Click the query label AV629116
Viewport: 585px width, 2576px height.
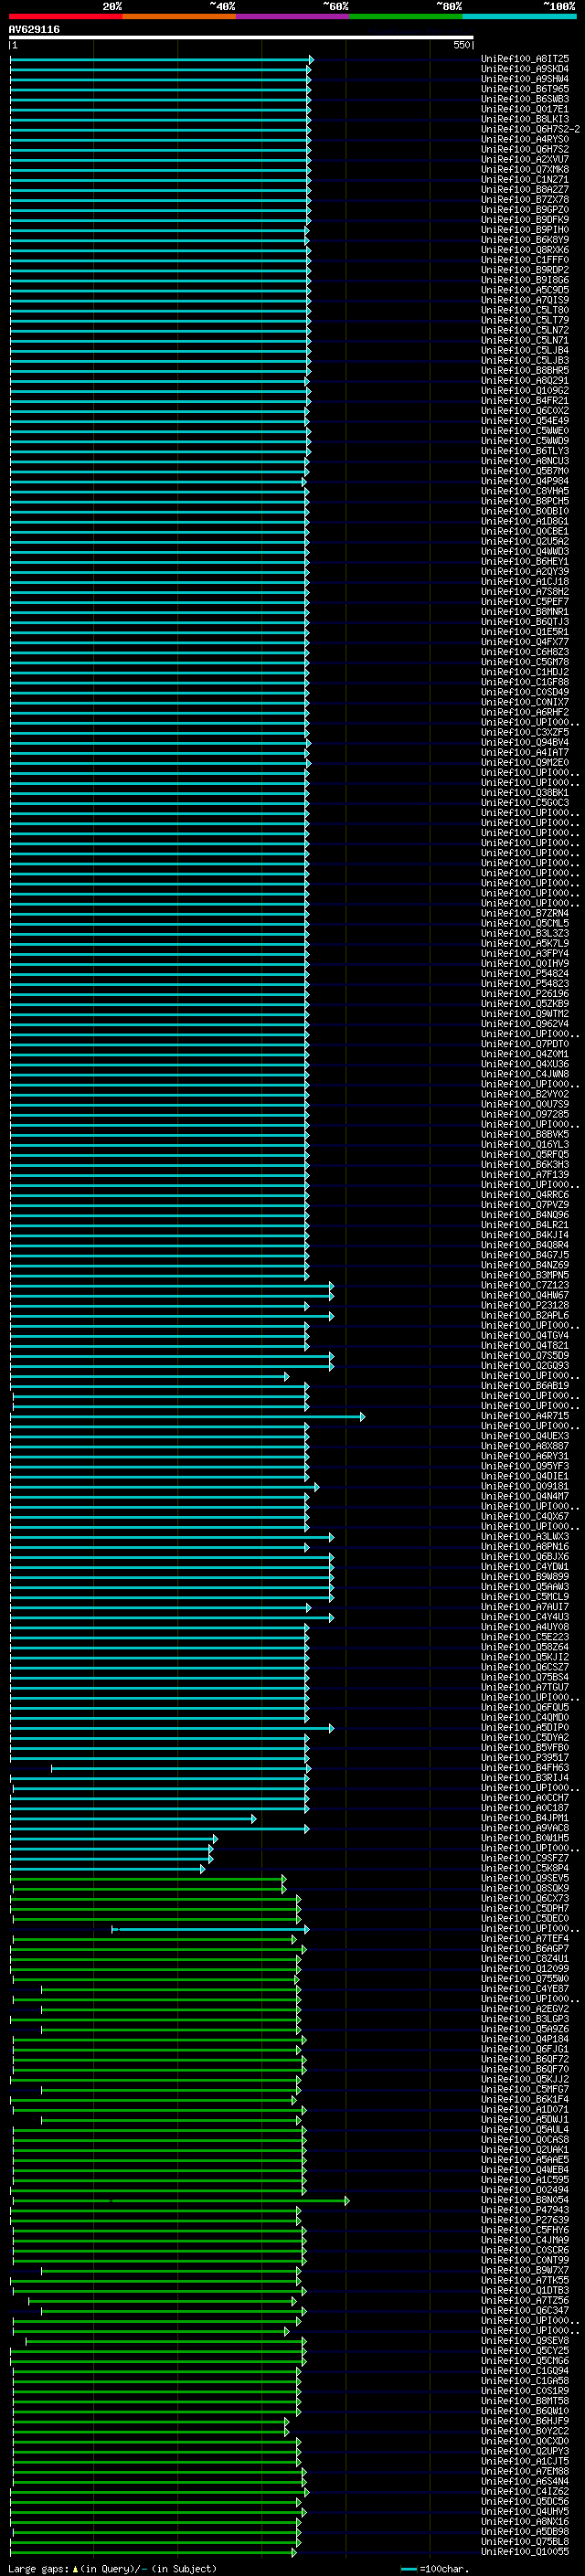point(34,29)
